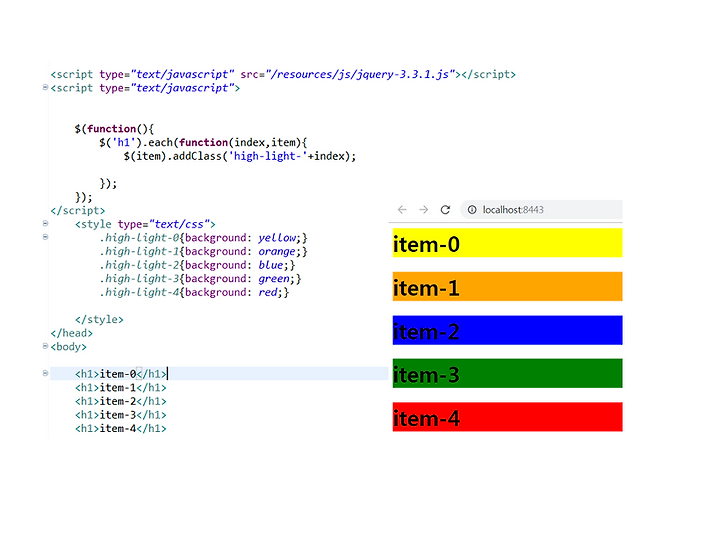Click the addClass('high-light-'+index) line
The image size is (720, 540).
(x=240, y=157)
